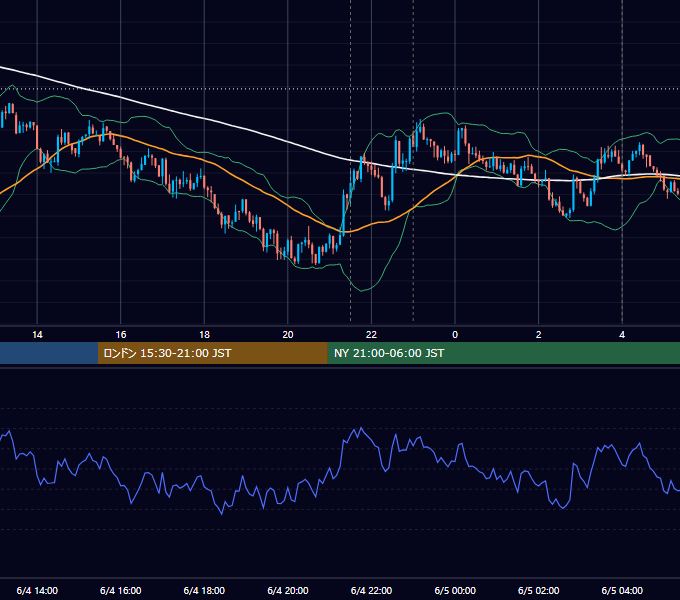680x600 pixels.
Task: Click the 18 hour label on price chart
Action: (x=204, y=335)
